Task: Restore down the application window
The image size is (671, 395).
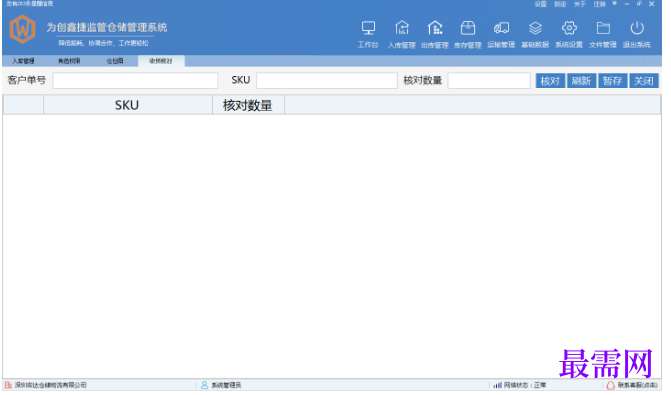Action: (x=639, y=4)
